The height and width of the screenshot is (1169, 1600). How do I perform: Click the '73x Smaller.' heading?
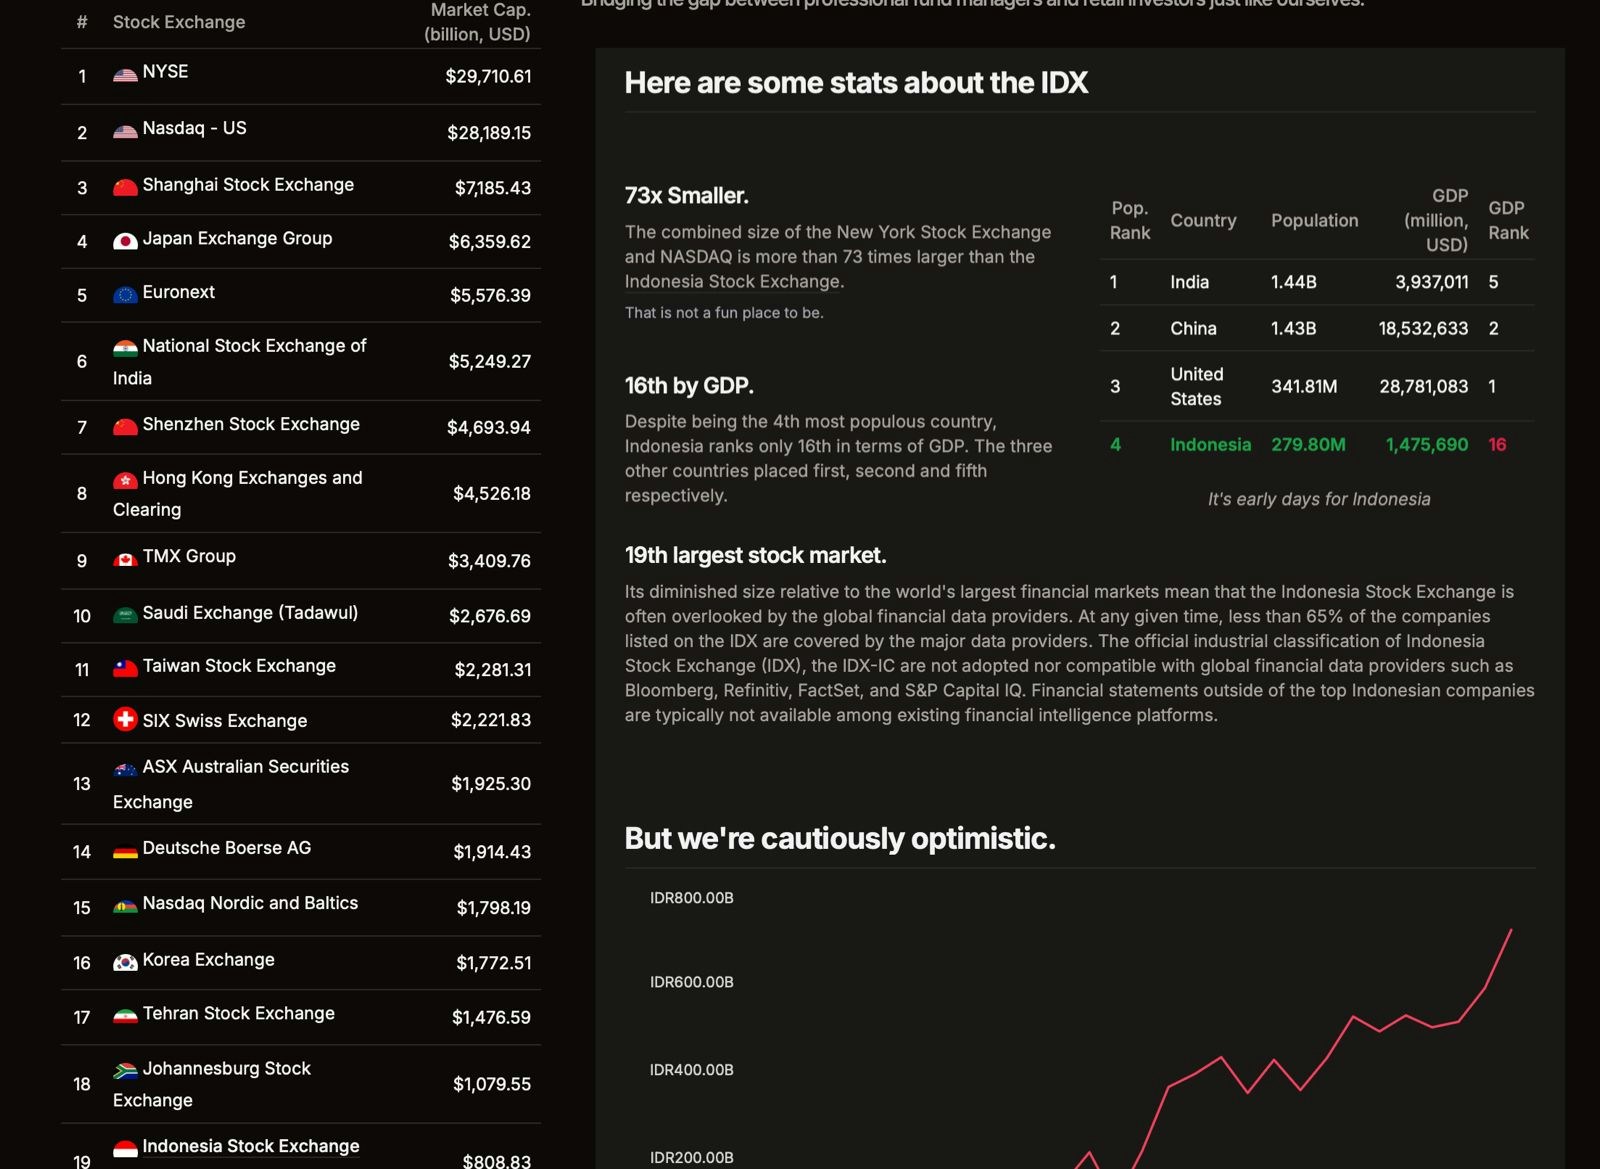click(x=687, y=195)
